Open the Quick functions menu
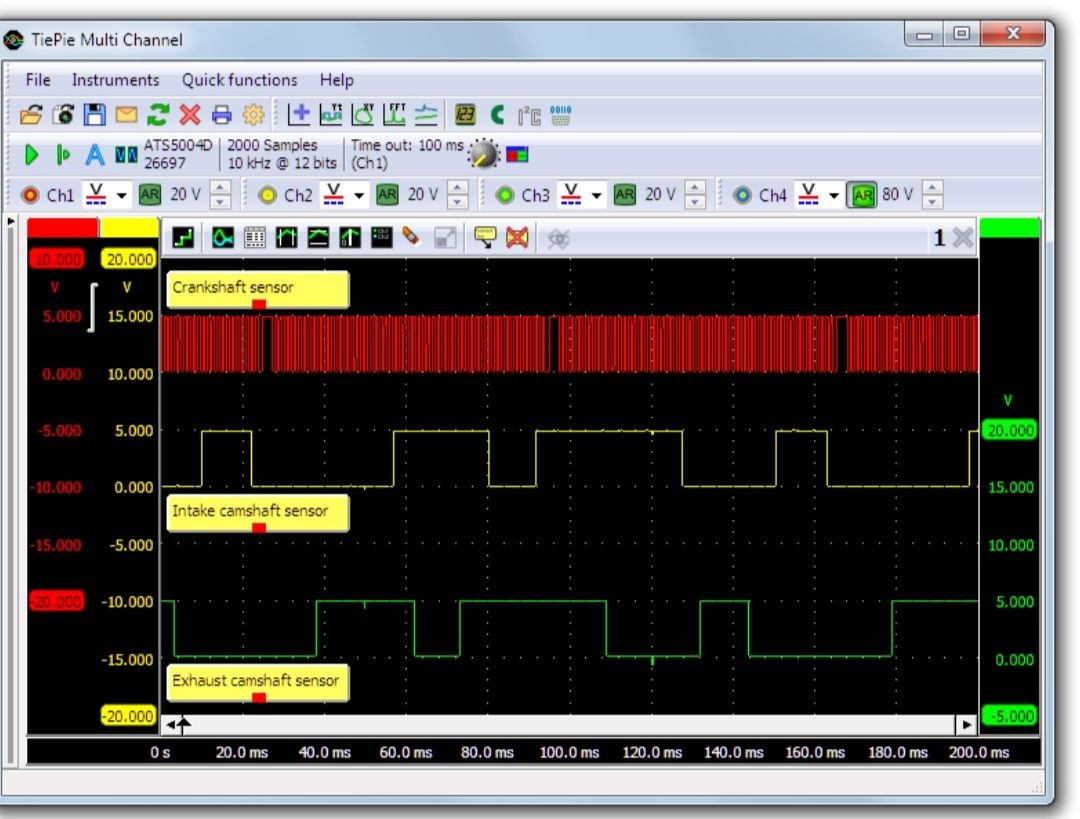 click(239, 80)
